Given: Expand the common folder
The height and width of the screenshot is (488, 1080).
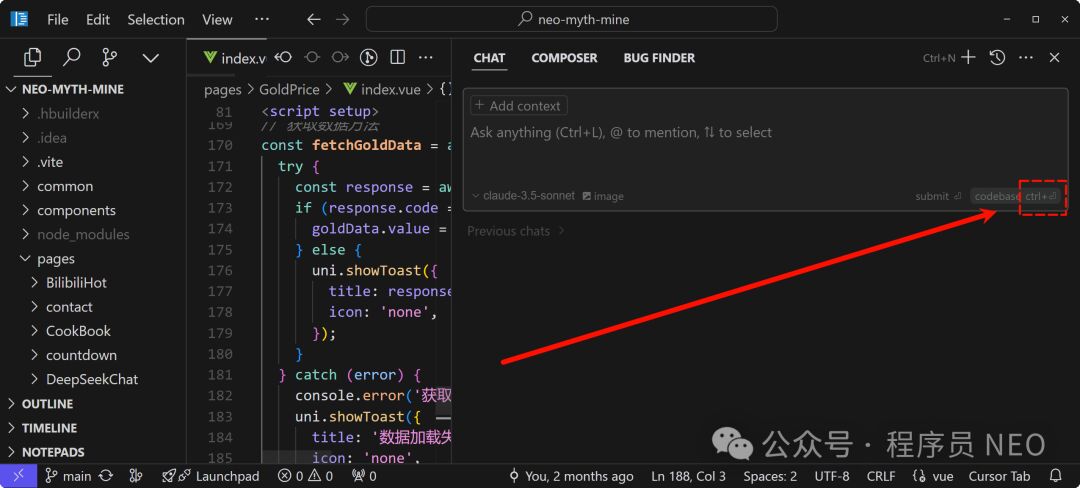Looking at the screenshot, I should click(x=65, y=186).
